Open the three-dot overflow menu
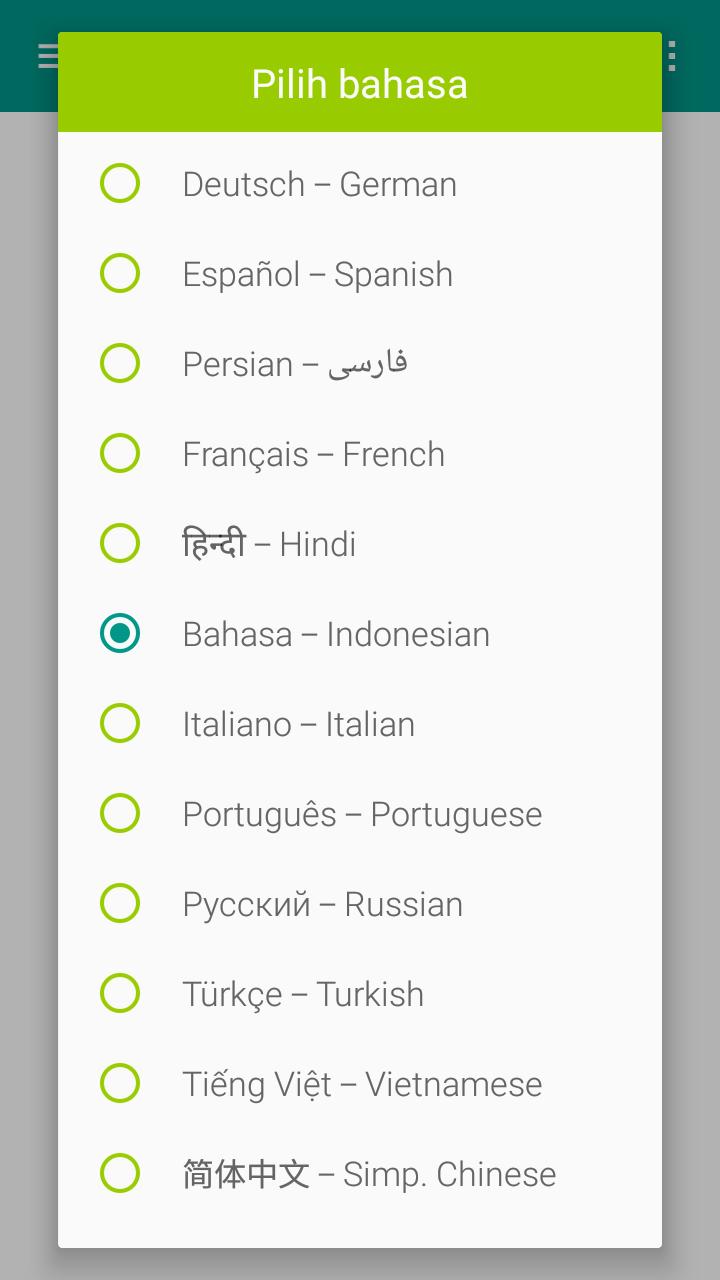The image size is (720, 1280). click(672, 56)
